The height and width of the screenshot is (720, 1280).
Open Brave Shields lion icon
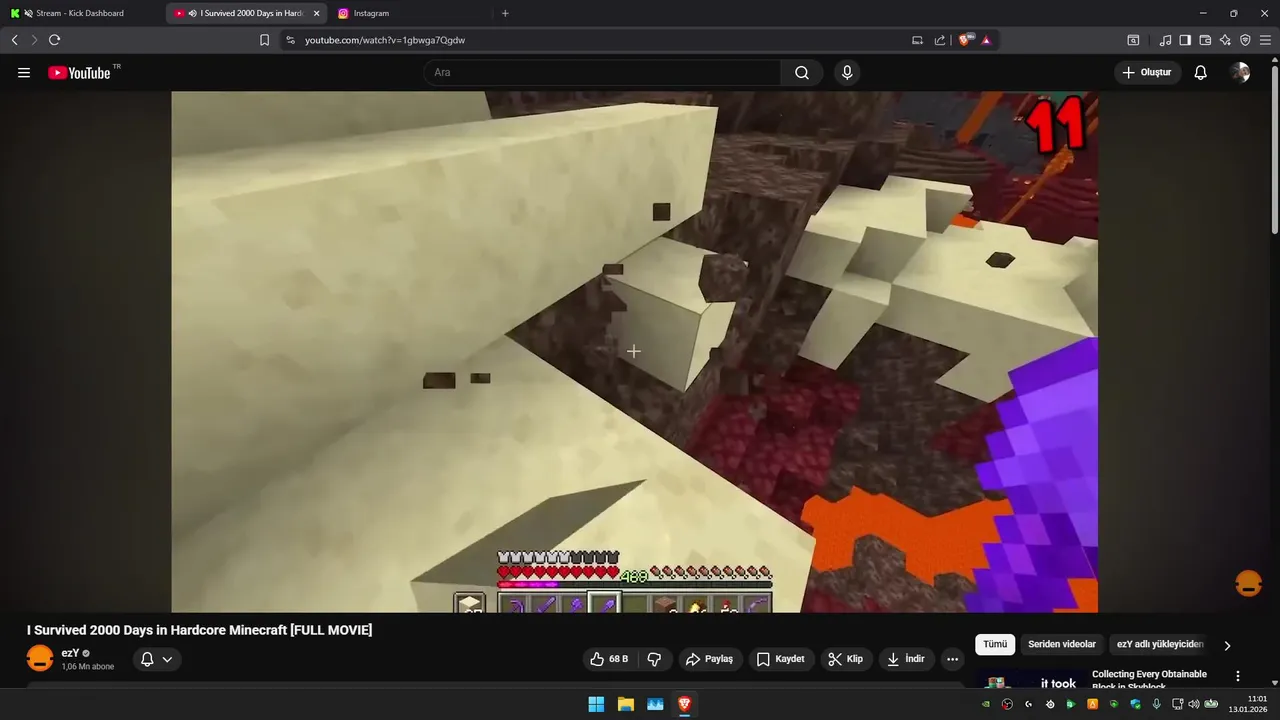pos(965,40)
